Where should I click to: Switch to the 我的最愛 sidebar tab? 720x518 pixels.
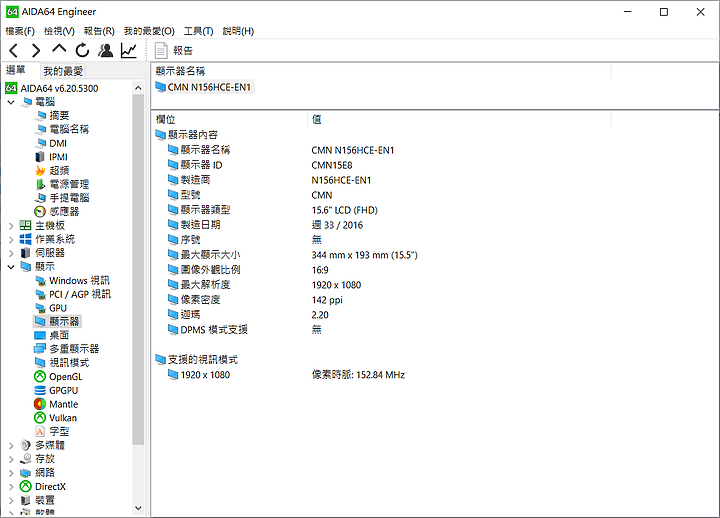click(x=63, y=71)
